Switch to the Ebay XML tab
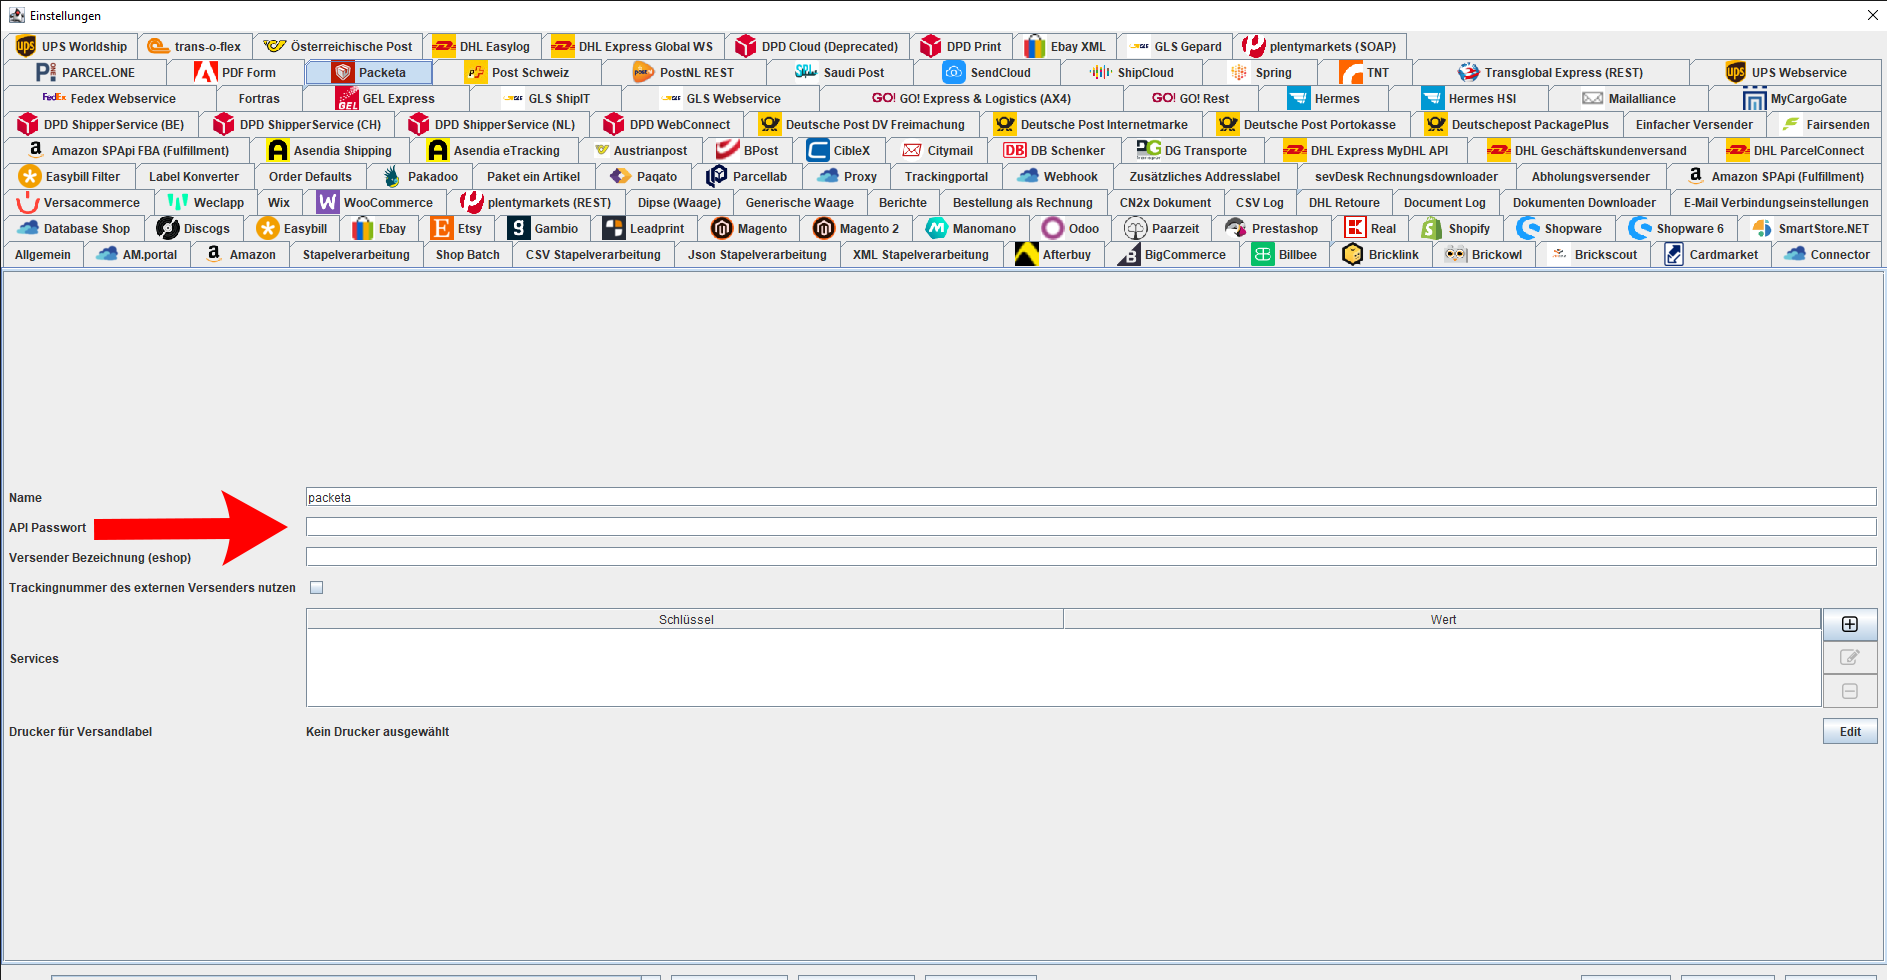This screenshot has height=980, width=1887. [x=1065, y=46]
